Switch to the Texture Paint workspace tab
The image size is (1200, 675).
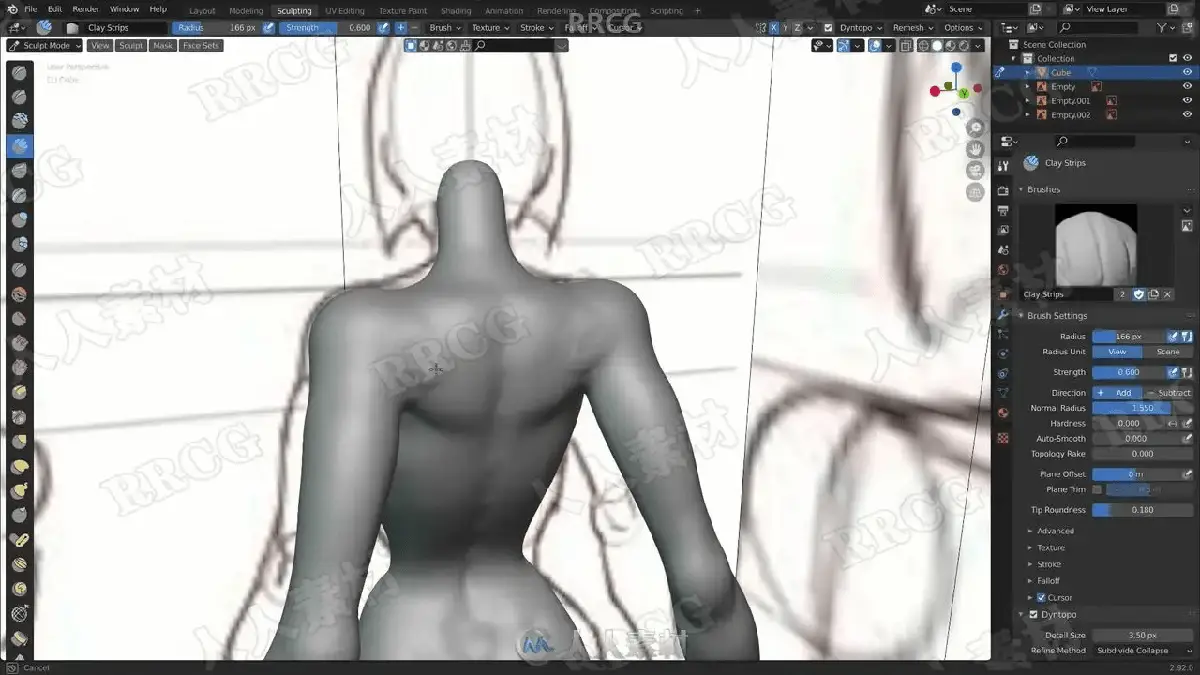point(403,10)
